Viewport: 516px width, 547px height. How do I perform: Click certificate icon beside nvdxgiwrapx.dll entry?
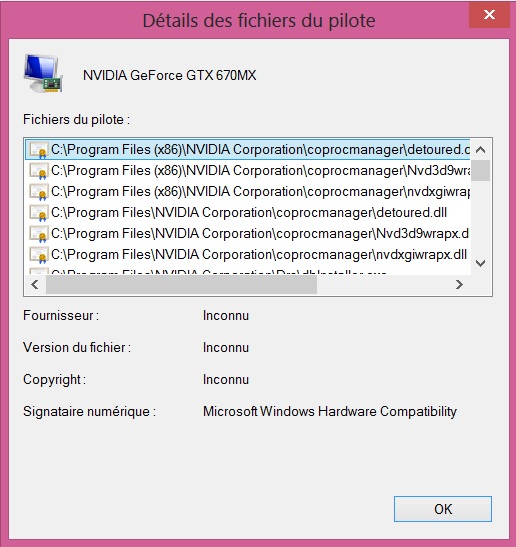tap(38, 255)
